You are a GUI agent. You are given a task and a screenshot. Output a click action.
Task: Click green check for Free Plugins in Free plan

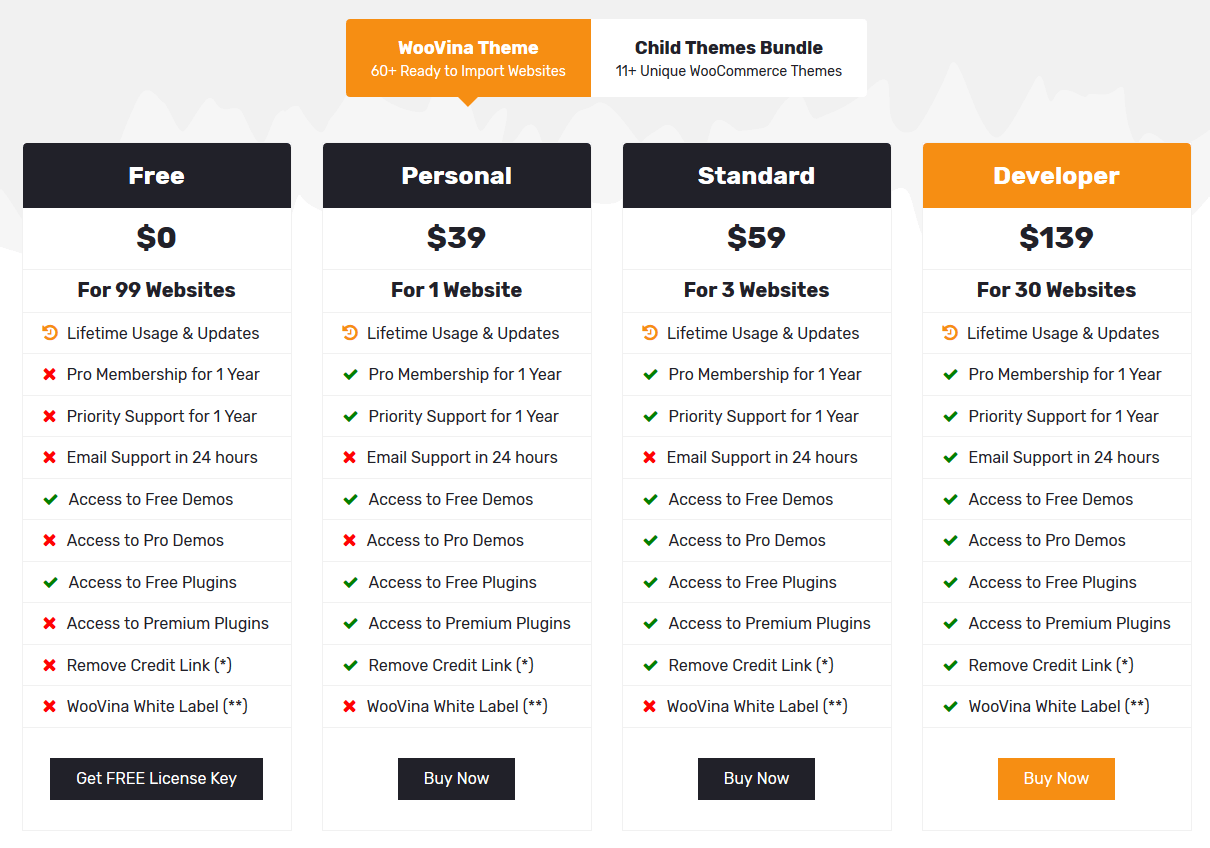point(50,583)
